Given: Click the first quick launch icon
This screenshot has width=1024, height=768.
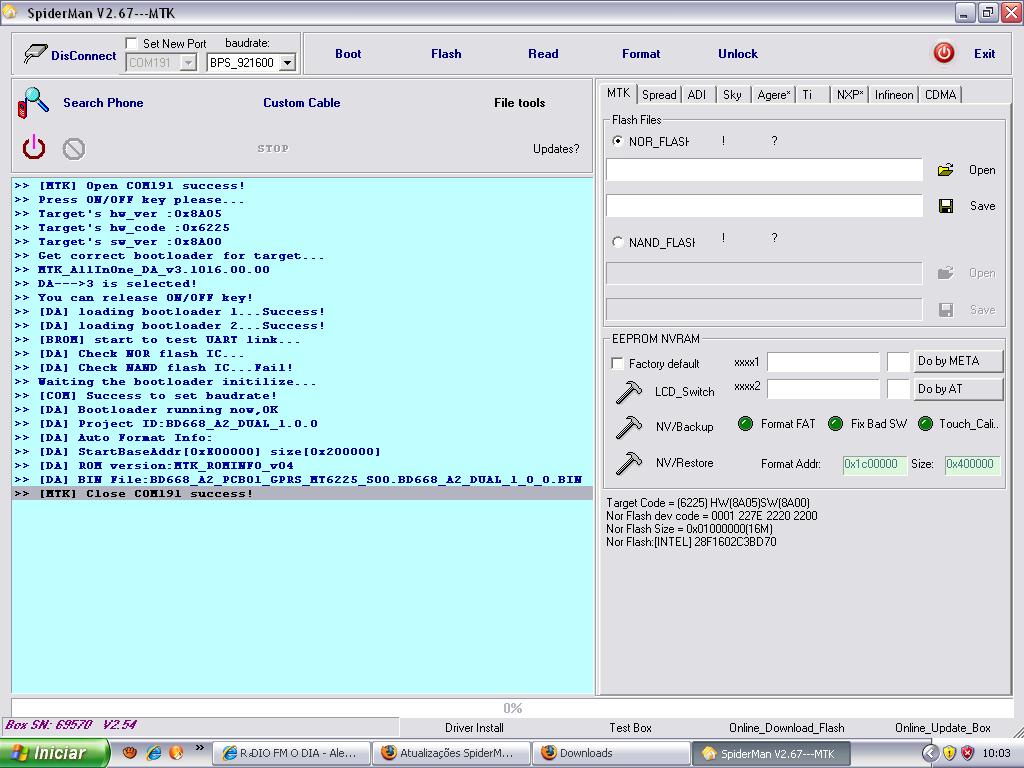Looking at the screenshot, I should click(130, 752).
